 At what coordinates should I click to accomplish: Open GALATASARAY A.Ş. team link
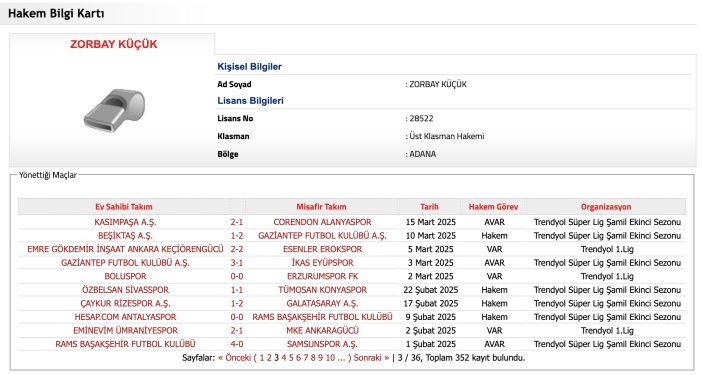[x=322, y=303]
